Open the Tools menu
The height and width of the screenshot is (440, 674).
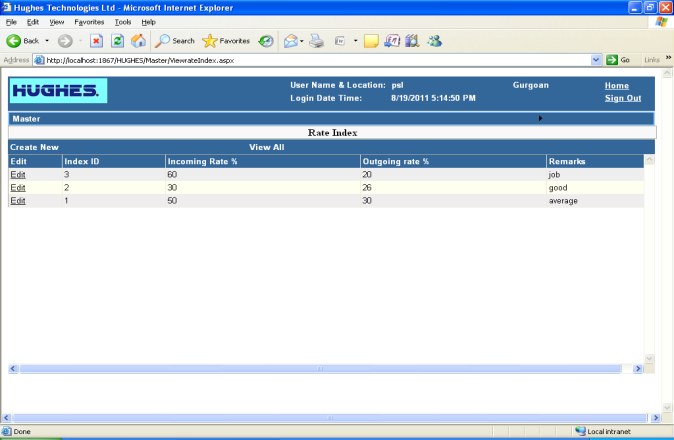[122, 21]
